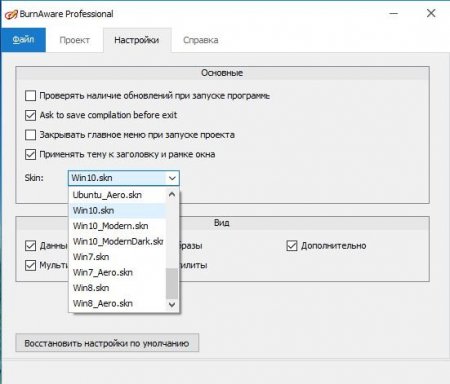Pick Win7_Aero.skn from the list

(x=117, y=272)
